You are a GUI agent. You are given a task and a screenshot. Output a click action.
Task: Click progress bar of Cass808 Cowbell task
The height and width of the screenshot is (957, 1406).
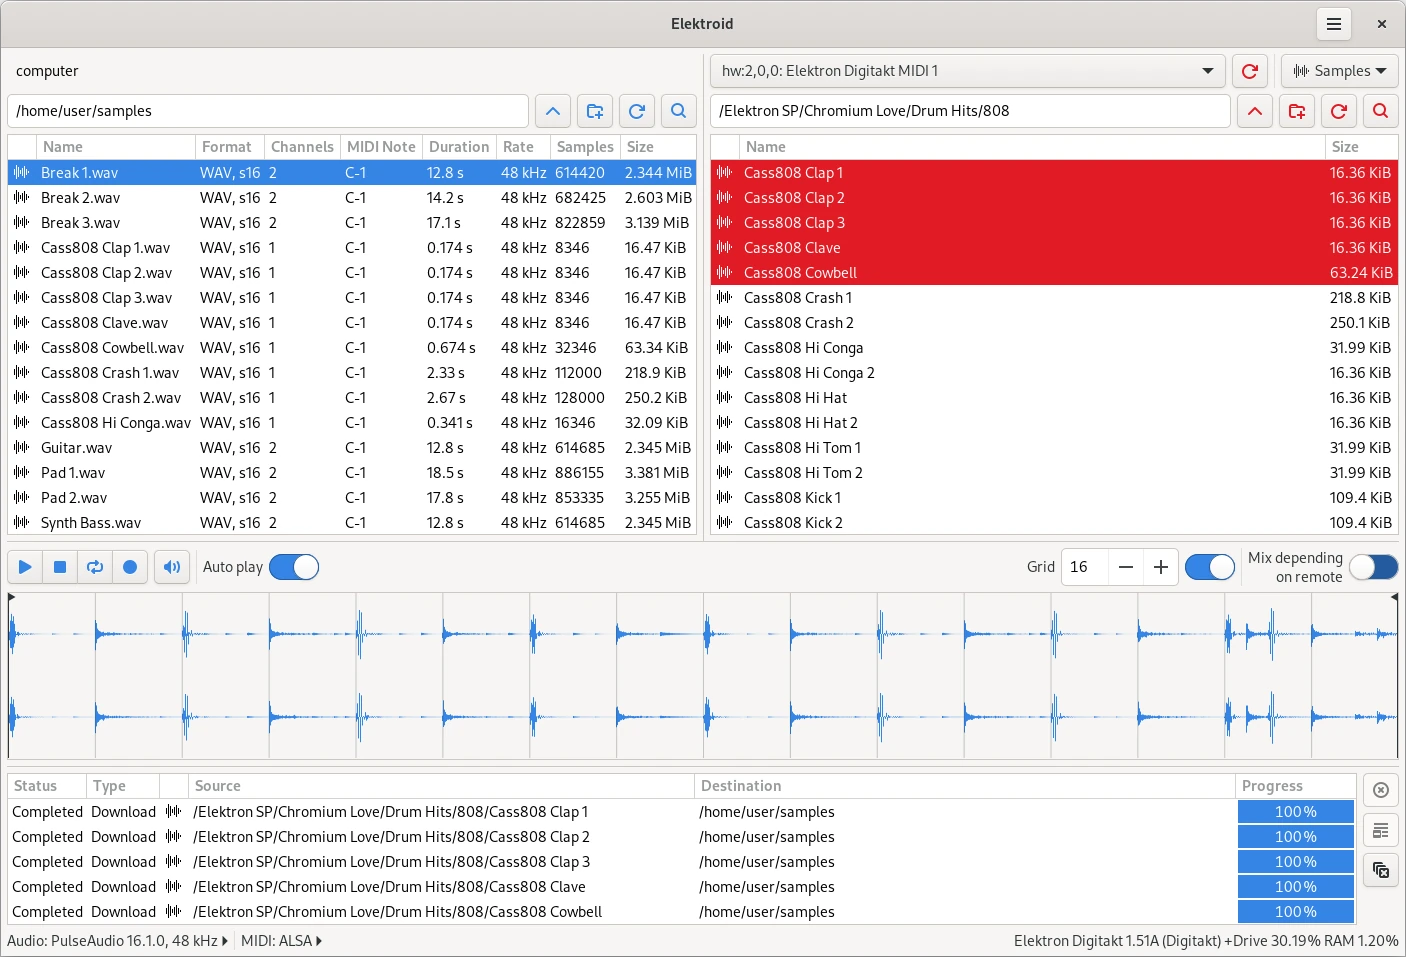(1296, 912)
